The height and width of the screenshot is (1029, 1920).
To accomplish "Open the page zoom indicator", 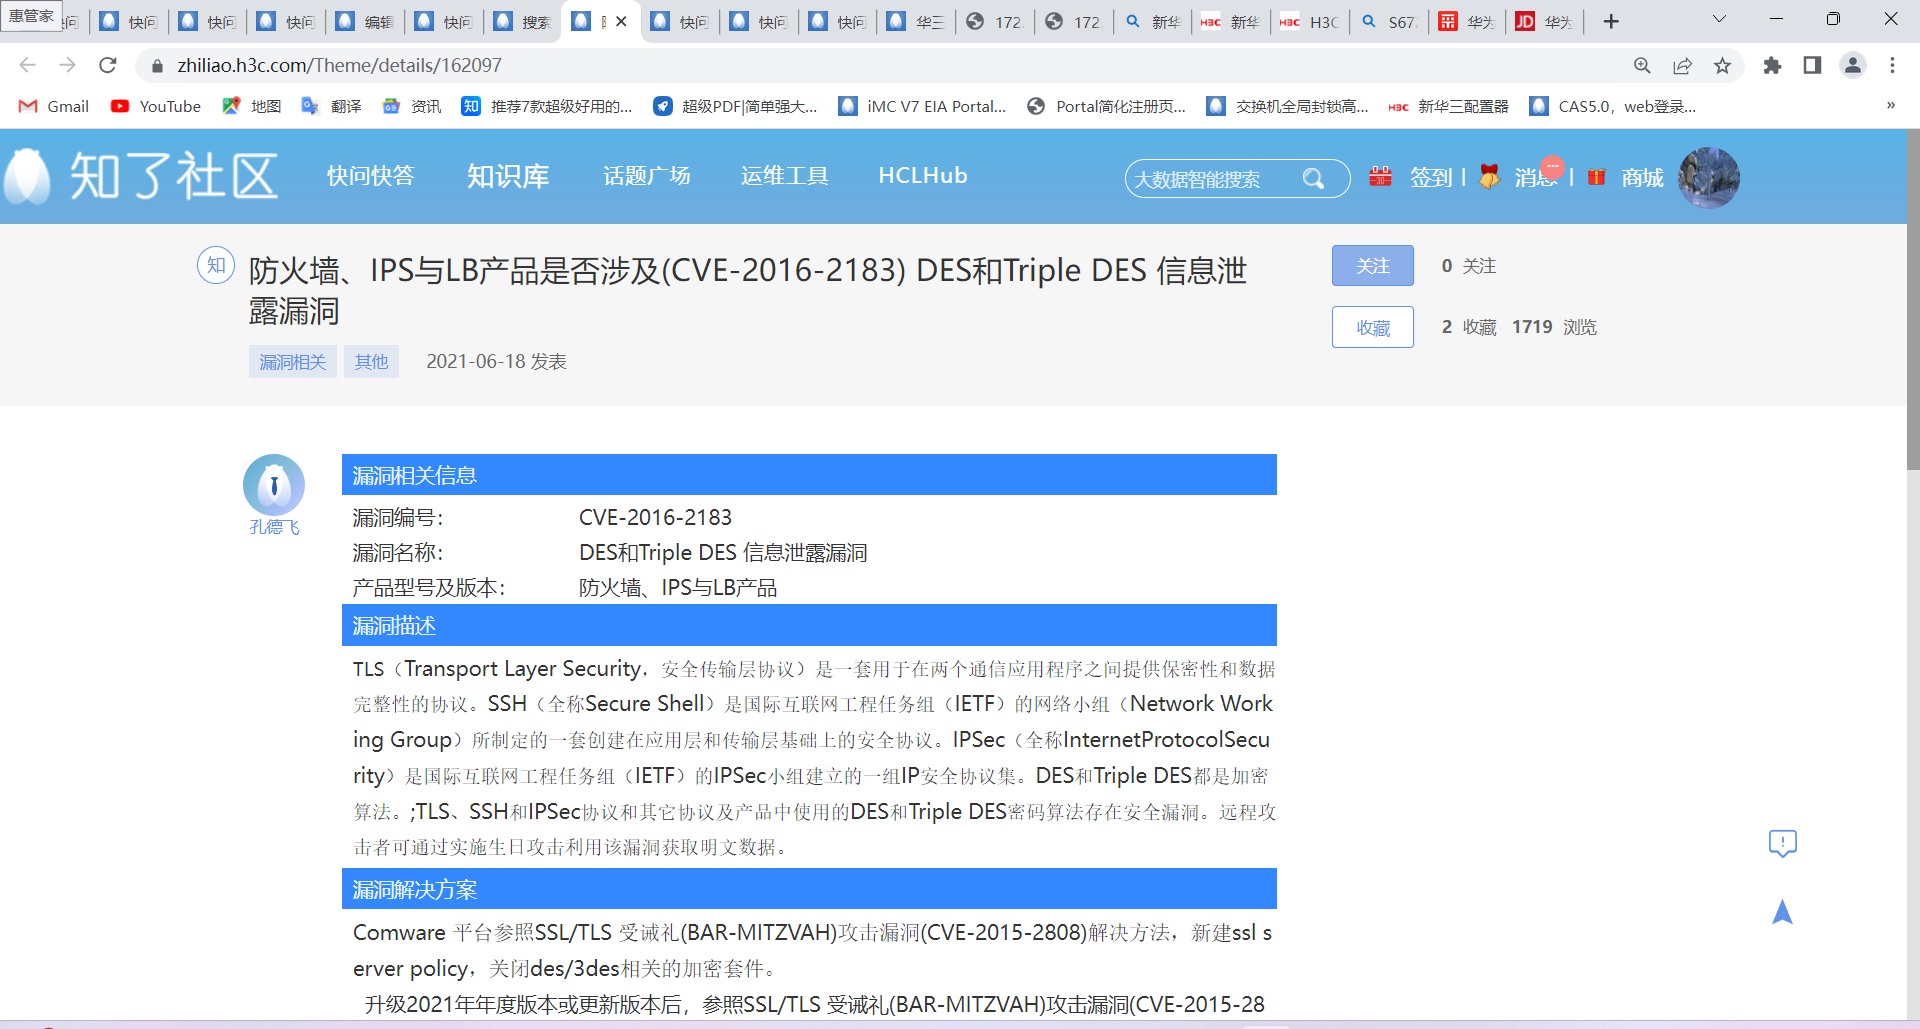I will 1642,65.
